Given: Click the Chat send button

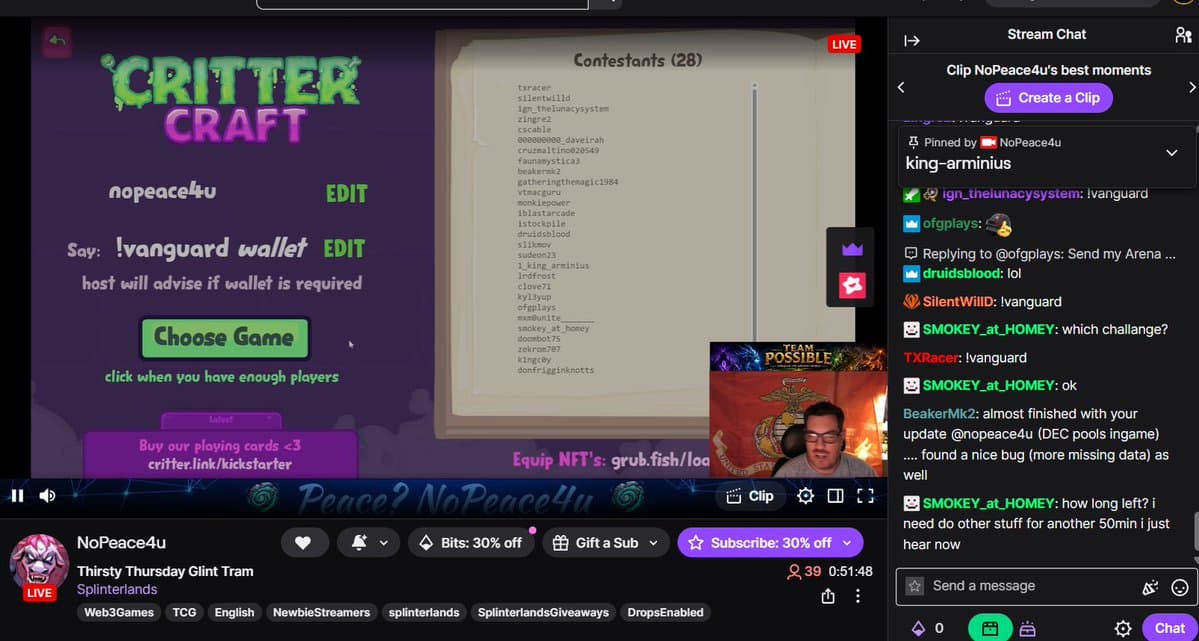Looking at the screenshot, I should coord(1169,628).
